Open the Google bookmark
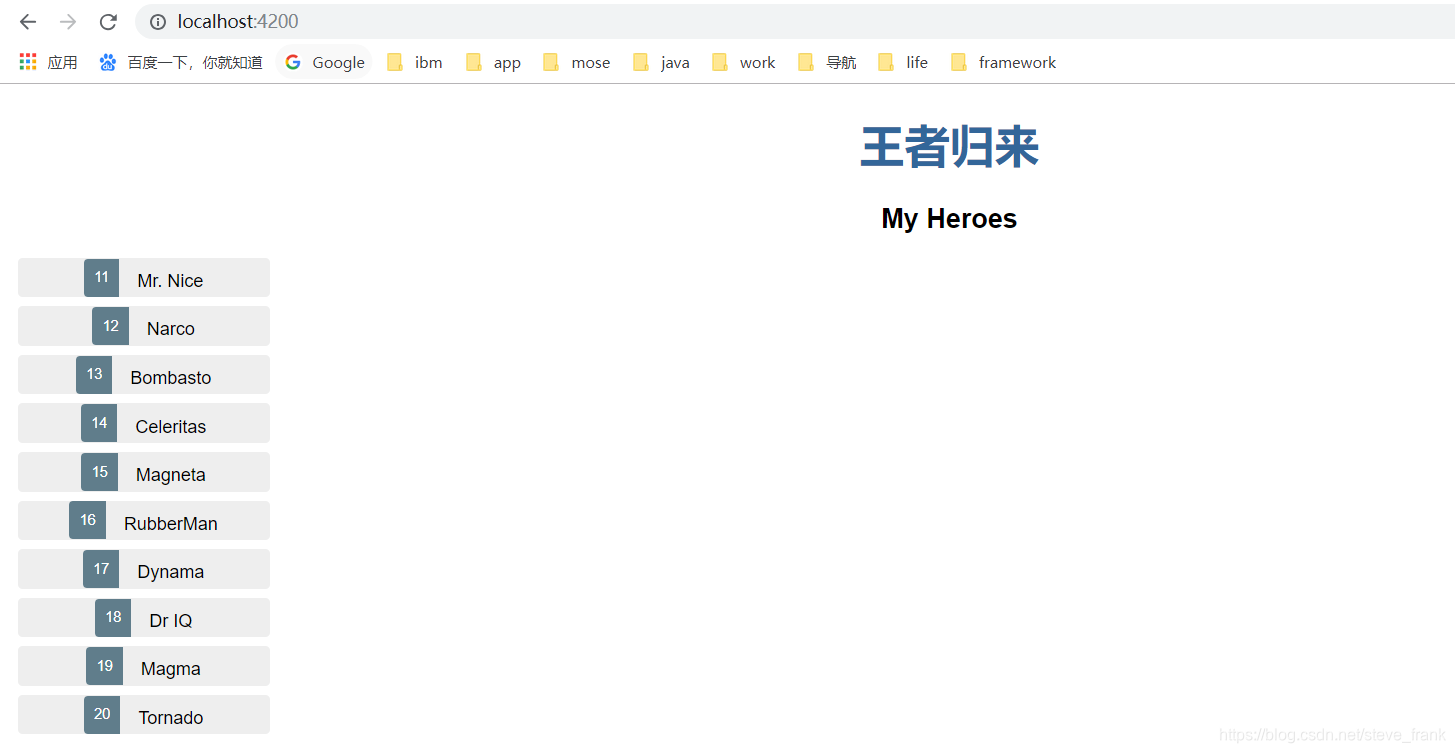The width and height of the screenshot is (1455, 753). 325,62
